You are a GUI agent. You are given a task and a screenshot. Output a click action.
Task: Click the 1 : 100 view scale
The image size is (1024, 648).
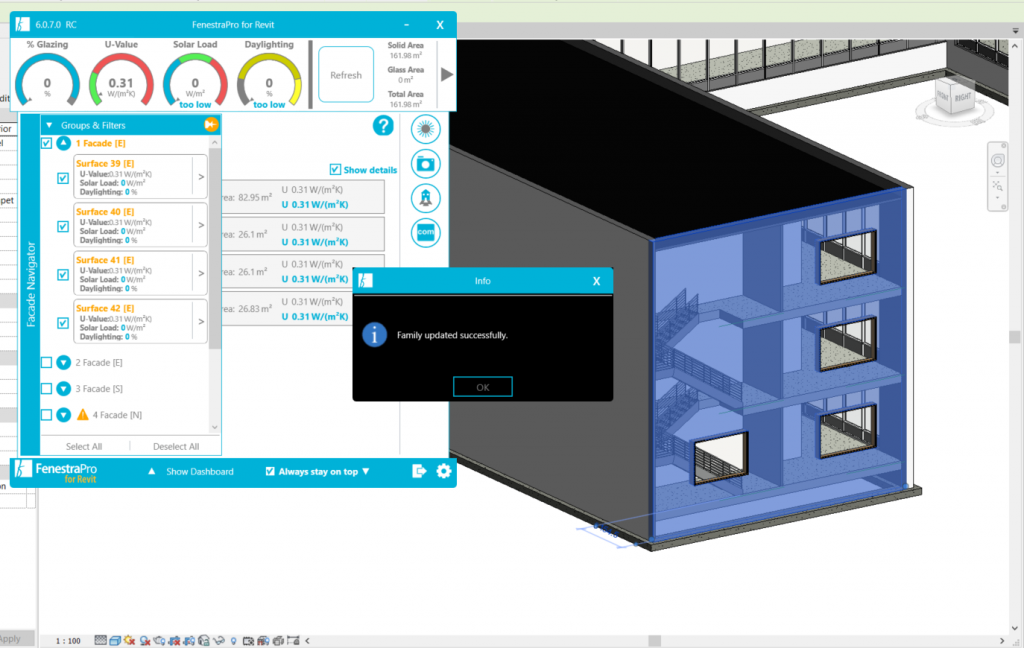tap(68, 641)
